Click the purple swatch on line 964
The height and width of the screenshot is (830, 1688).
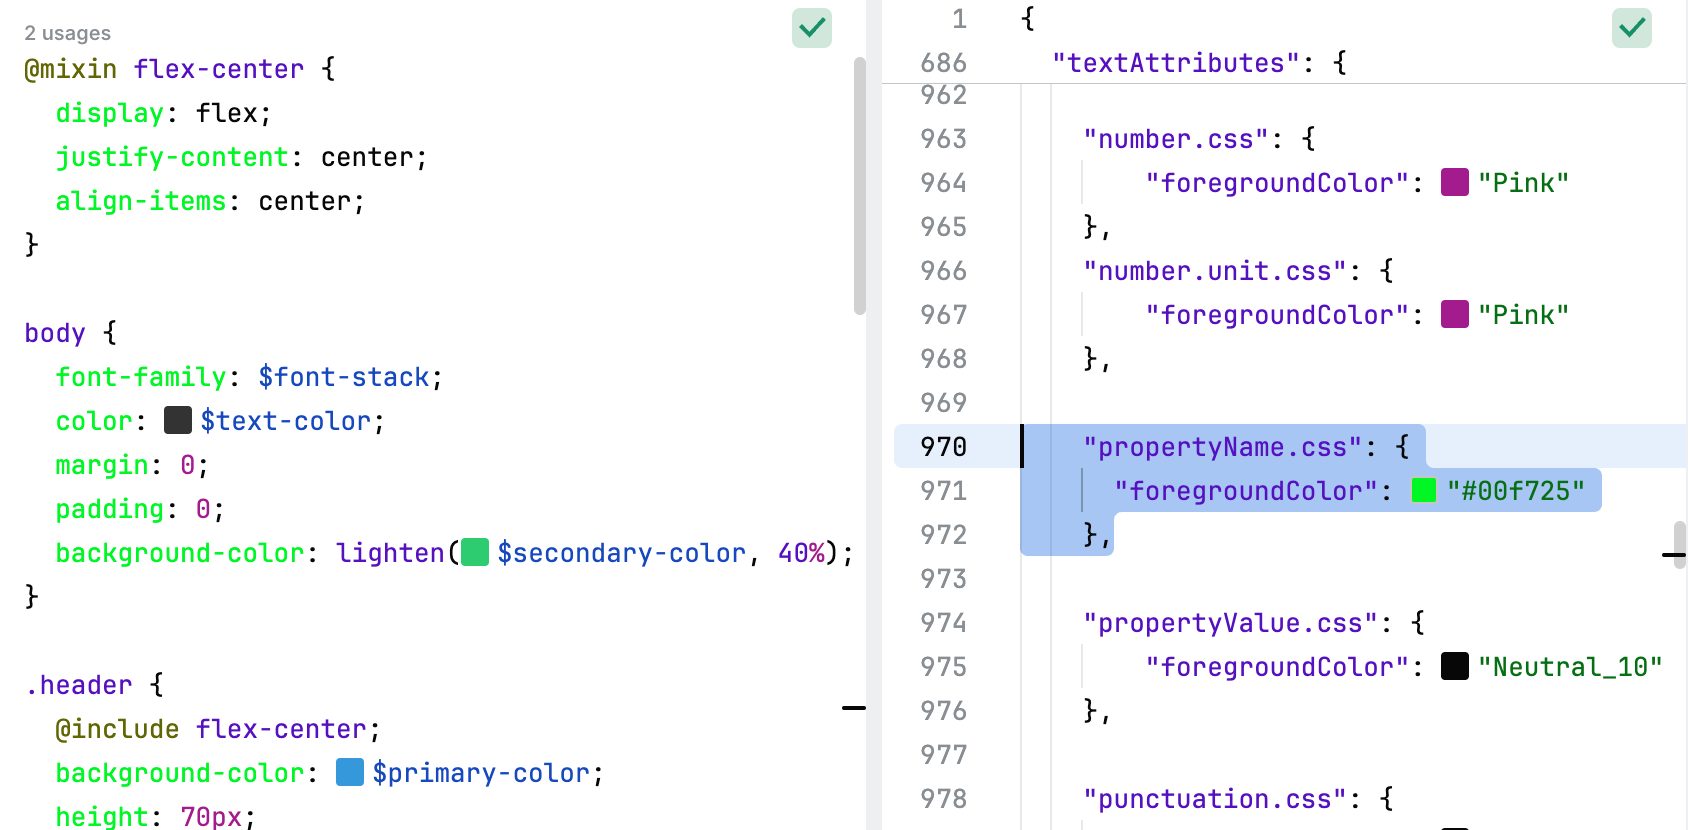(x=1455, y=182)
